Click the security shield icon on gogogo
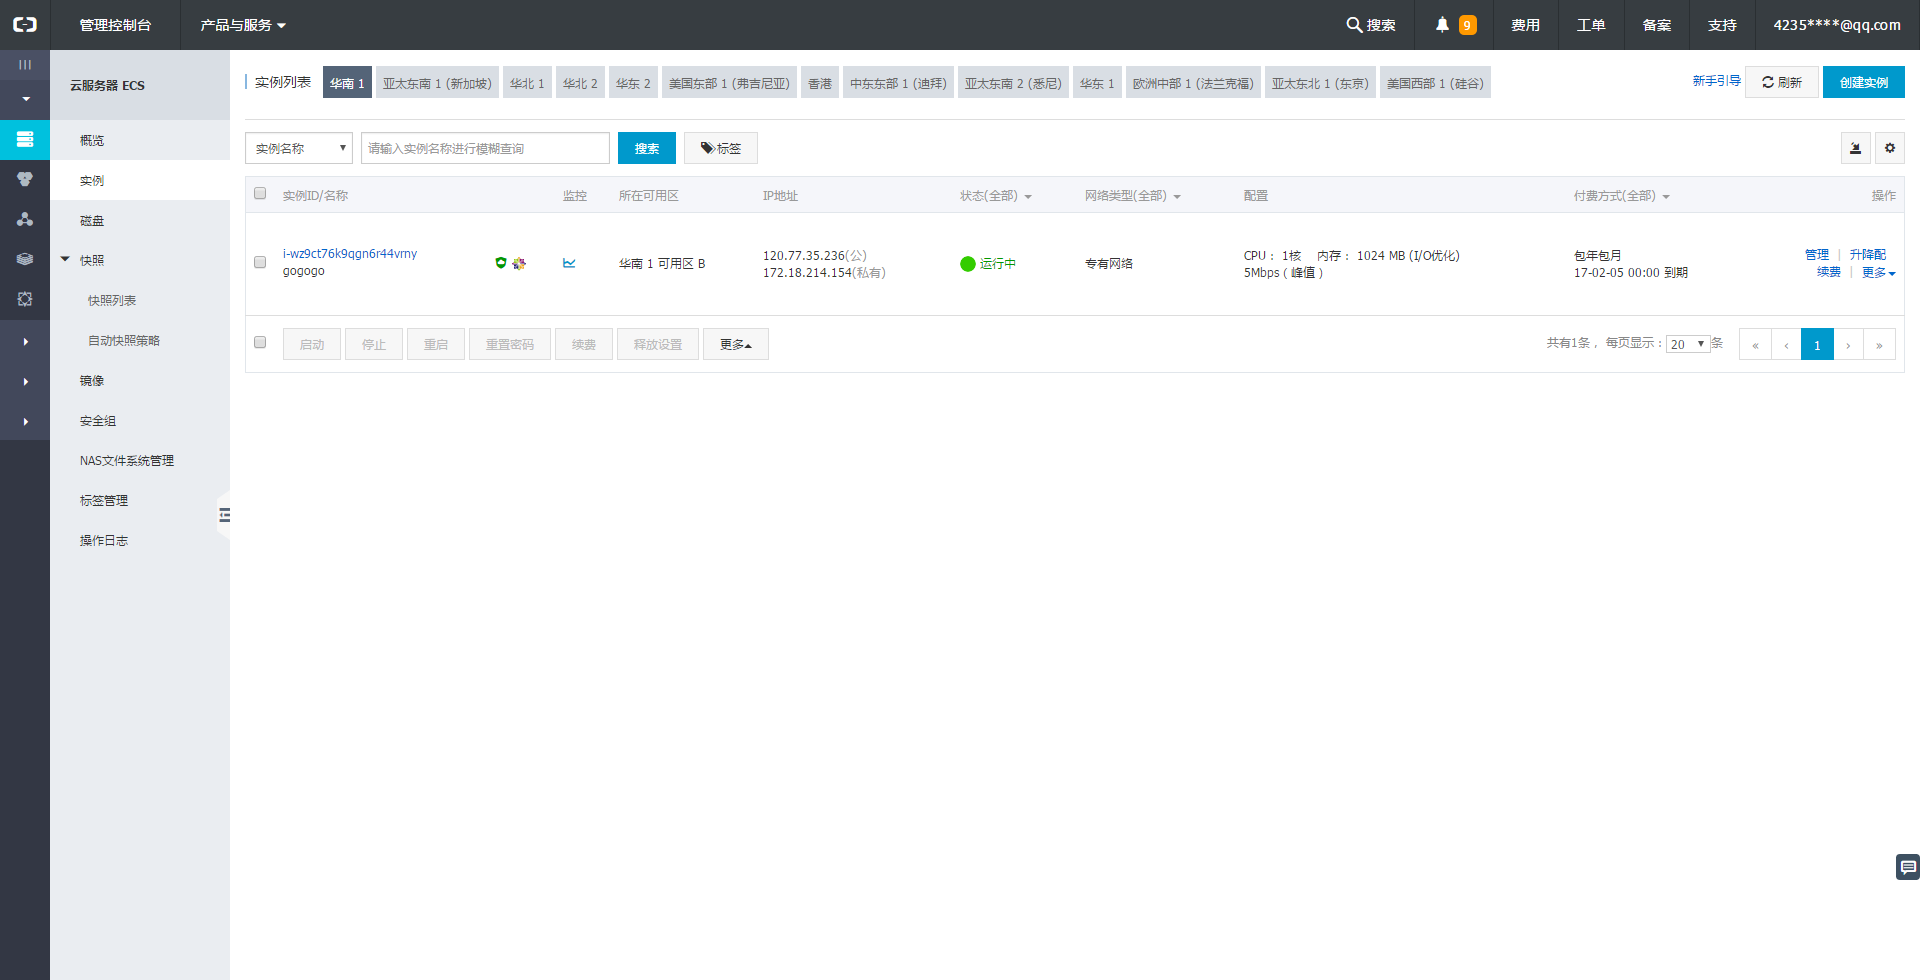 pos(501,263)
